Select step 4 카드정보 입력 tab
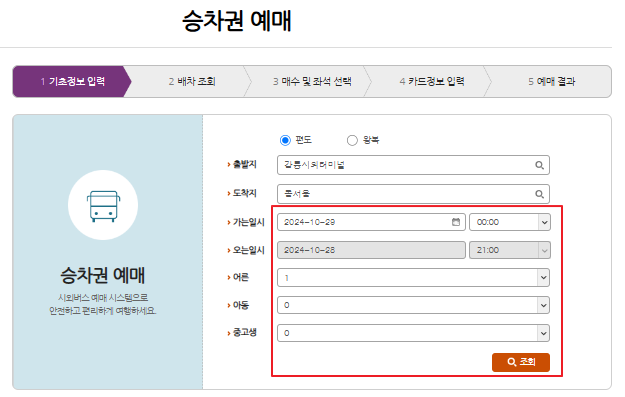 pos(432,81)
